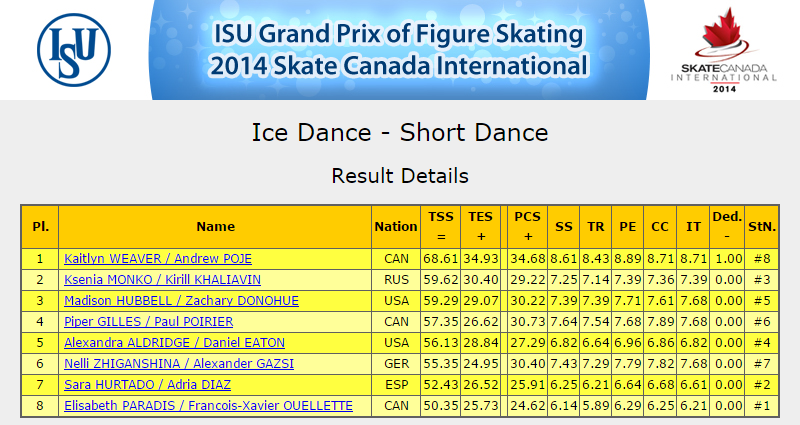Open Piper GILLES / Paul POIRIER link

pos(148,321)
